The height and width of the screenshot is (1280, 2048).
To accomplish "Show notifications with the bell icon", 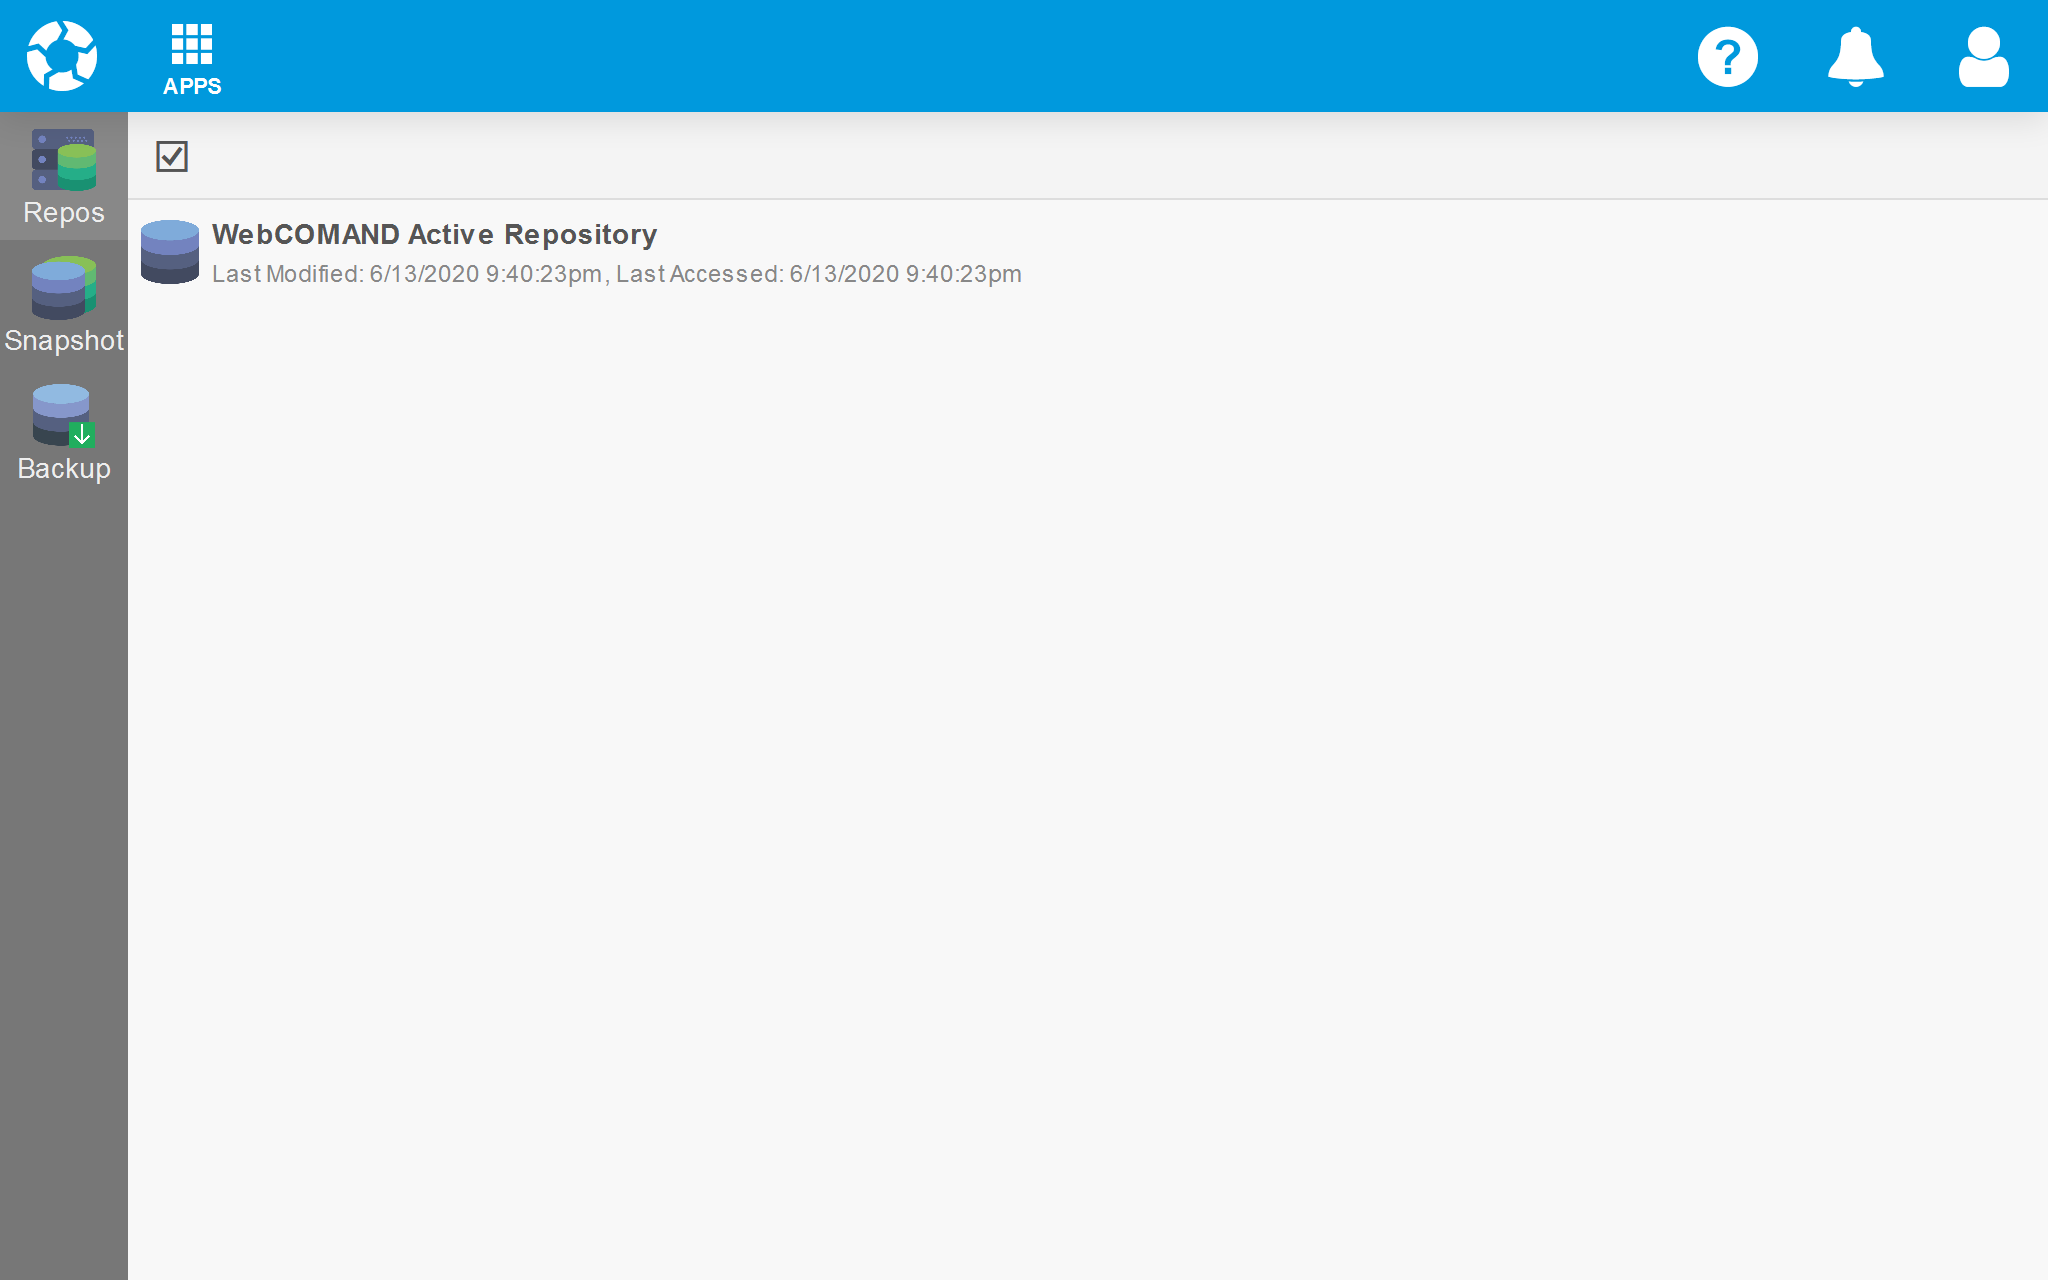I will [1855, 57].
